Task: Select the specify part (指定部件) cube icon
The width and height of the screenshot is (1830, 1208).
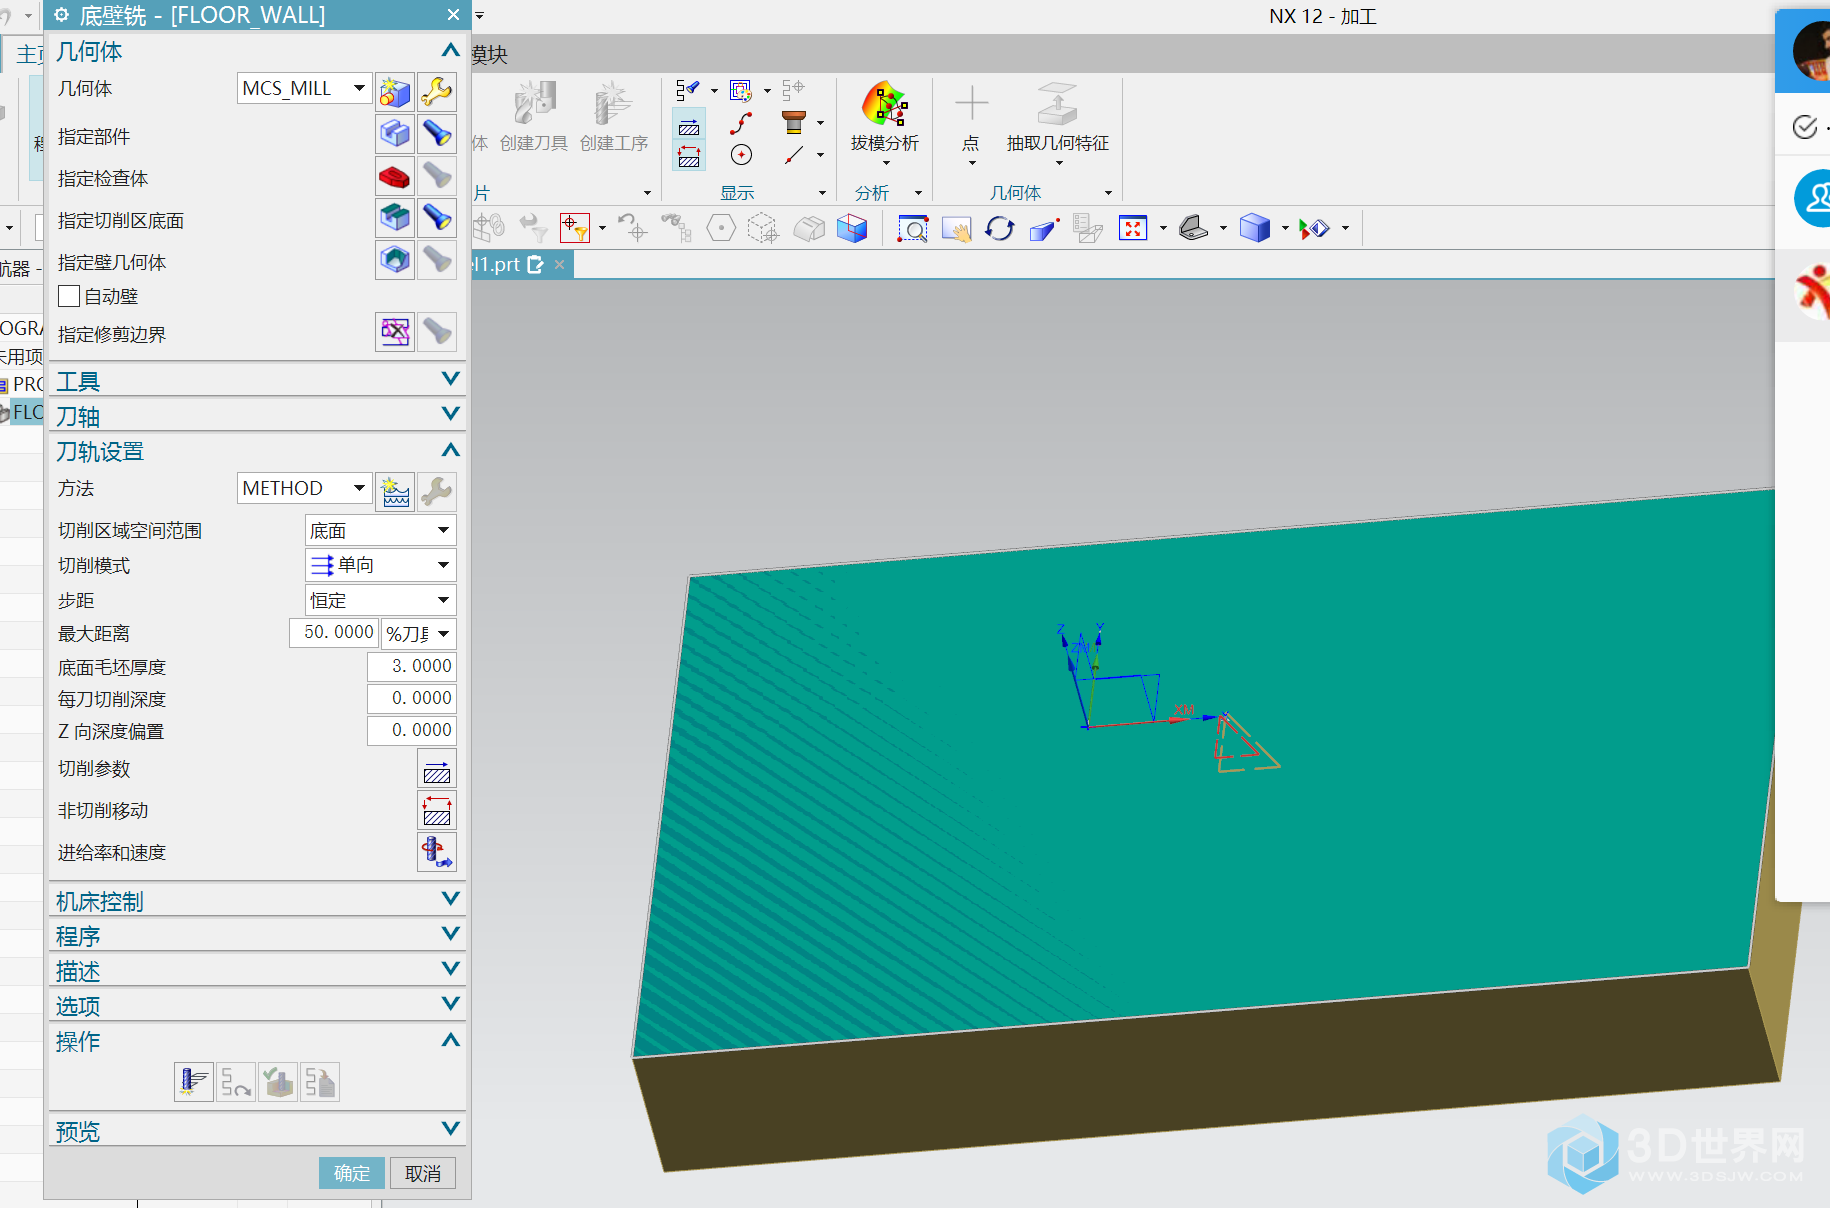Action: coord(395,133)
